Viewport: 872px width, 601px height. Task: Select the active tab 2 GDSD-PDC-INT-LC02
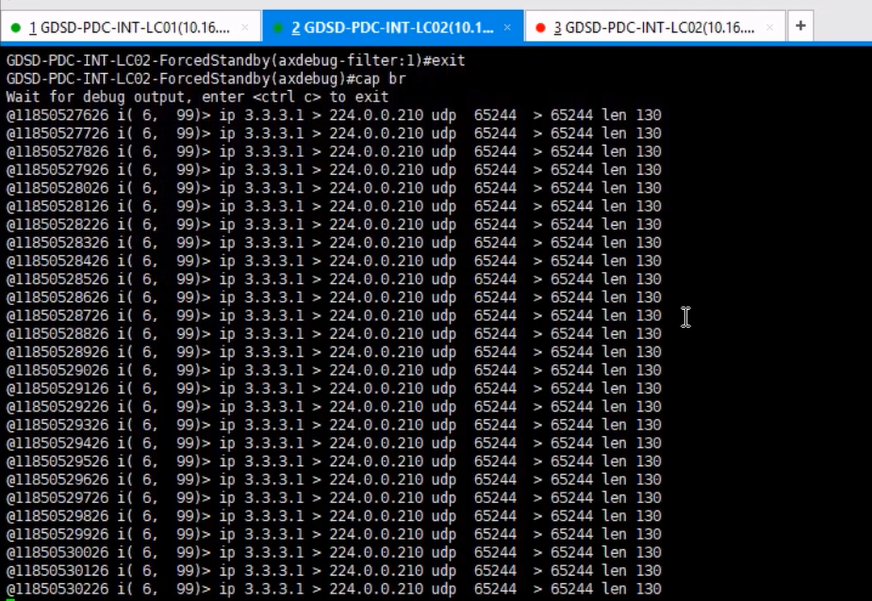[393, 27]
